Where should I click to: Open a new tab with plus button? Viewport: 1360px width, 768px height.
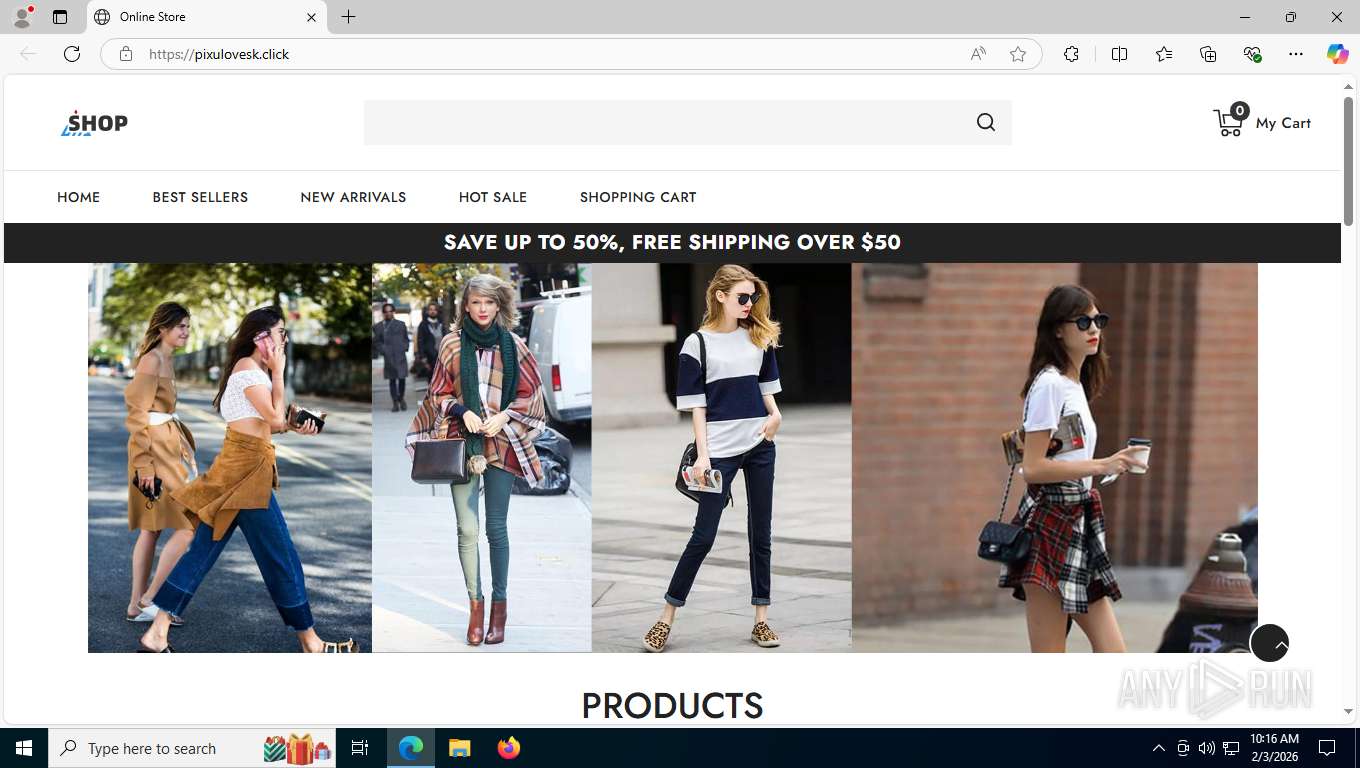click(x=348, y=17)
